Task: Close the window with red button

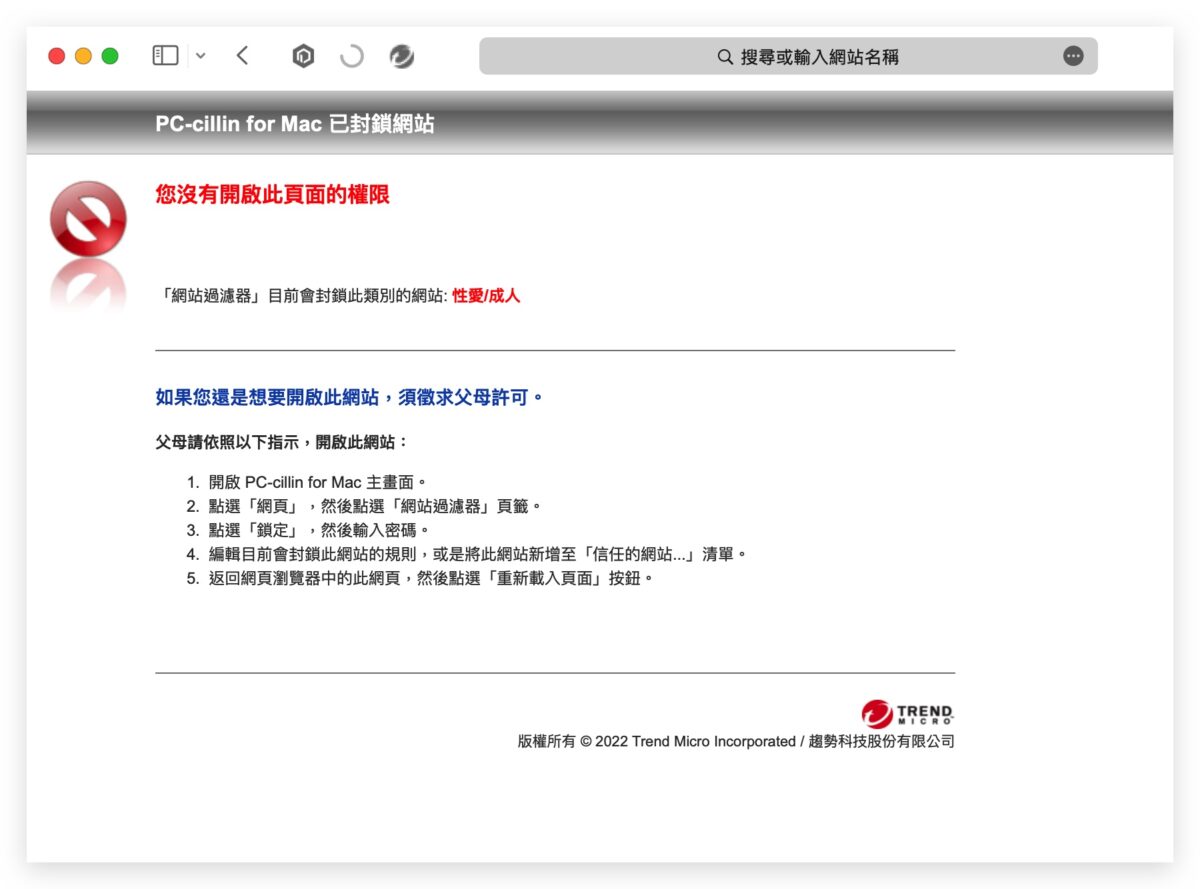Action: 57,56
